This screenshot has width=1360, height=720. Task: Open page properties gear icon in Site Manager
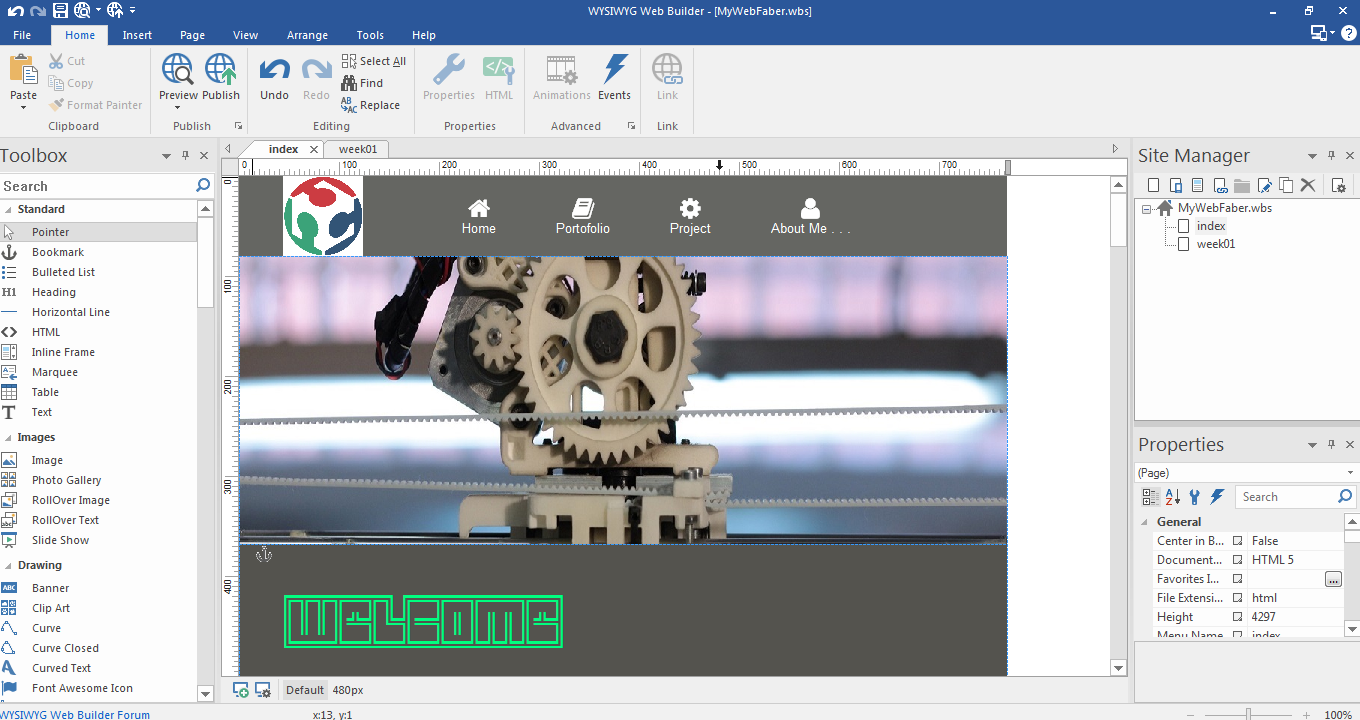coord(1339,185)
